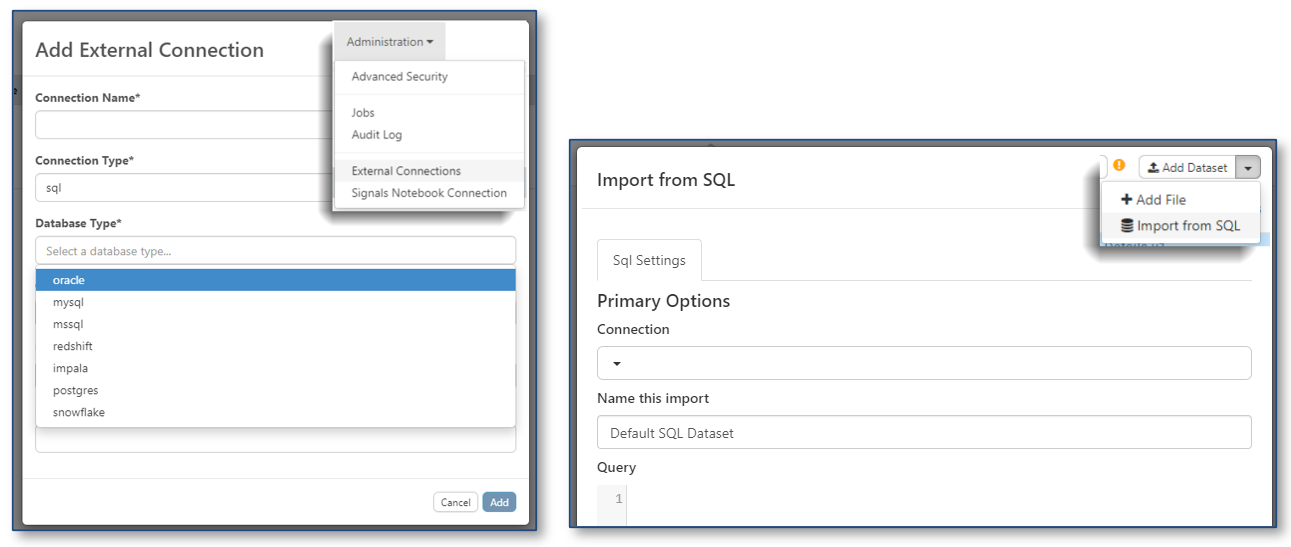Viewport: 1291px width, 547px height.
Task: Select Import from SQL menu entry
Action: 1180,226
